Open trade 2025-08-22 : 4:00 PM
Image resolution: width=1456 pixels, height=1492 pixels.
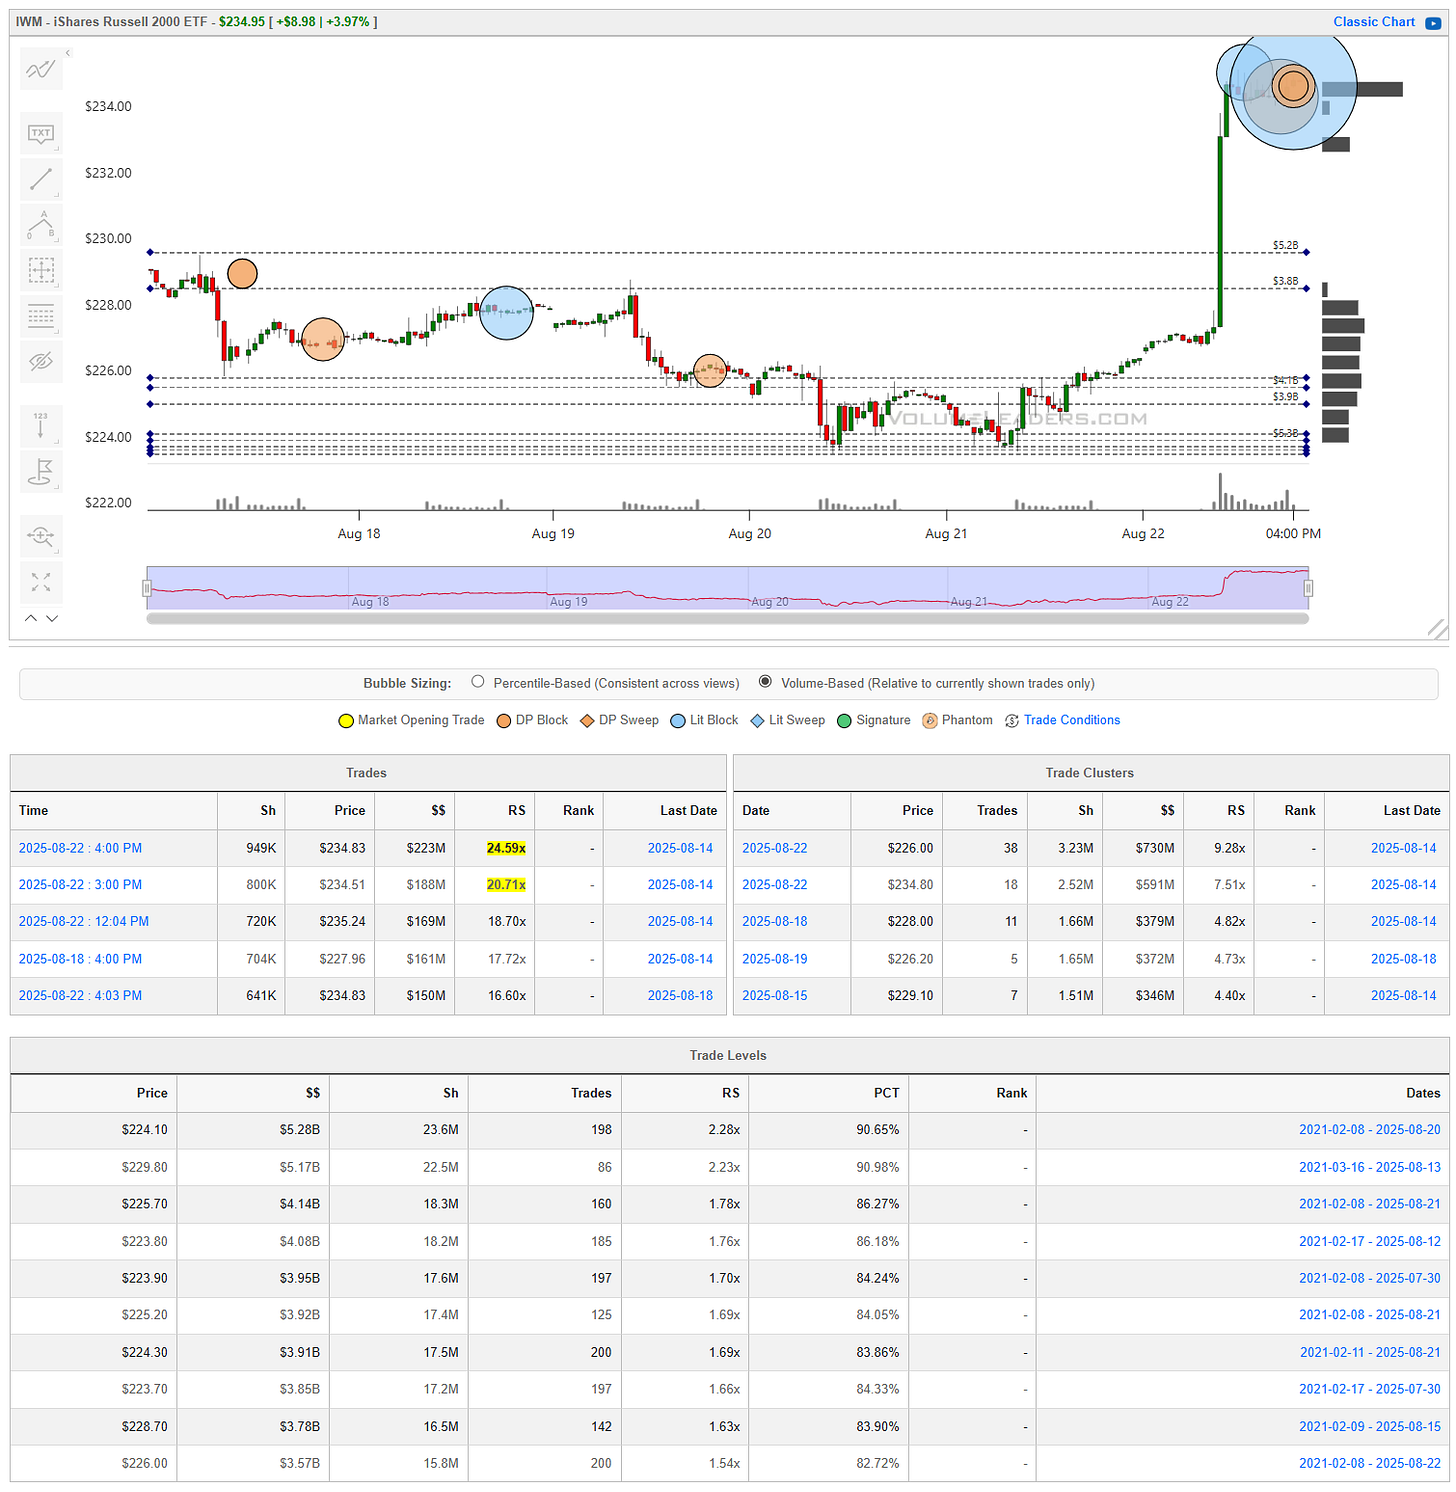tap(80, 848)
